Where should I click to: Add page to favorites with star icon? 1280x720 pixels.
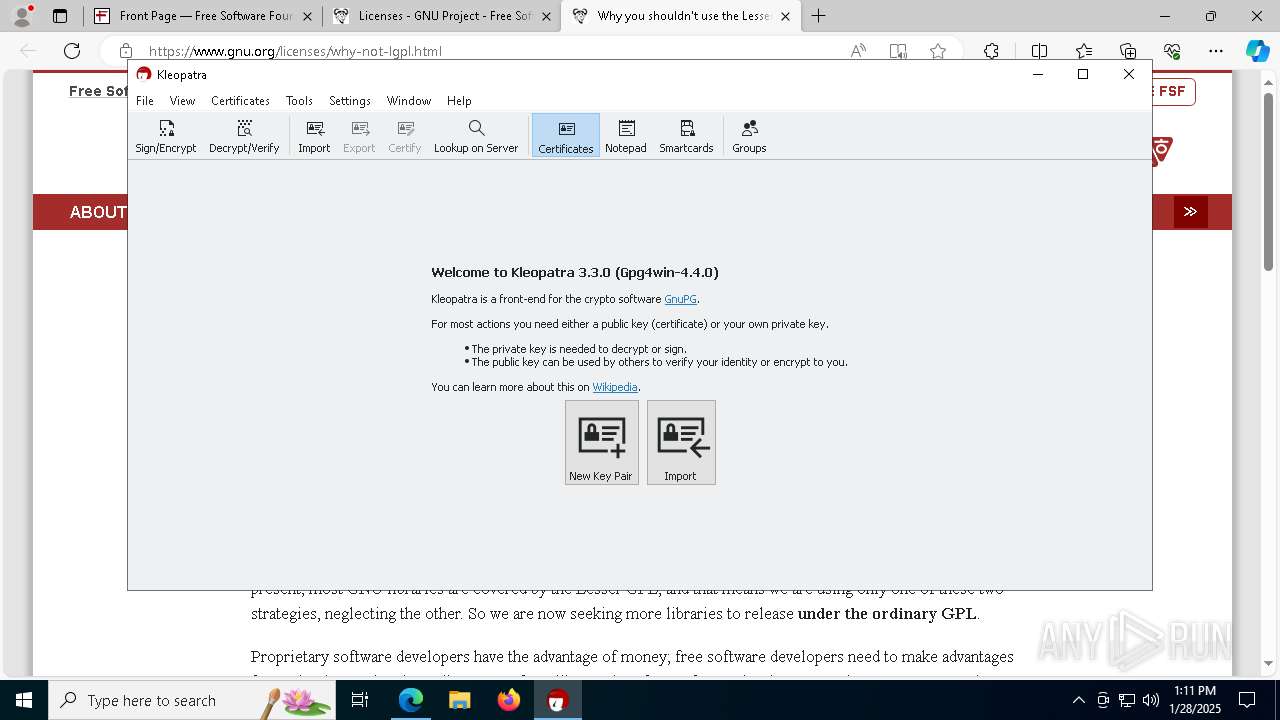pyautogui.click(x=938, y=51)
